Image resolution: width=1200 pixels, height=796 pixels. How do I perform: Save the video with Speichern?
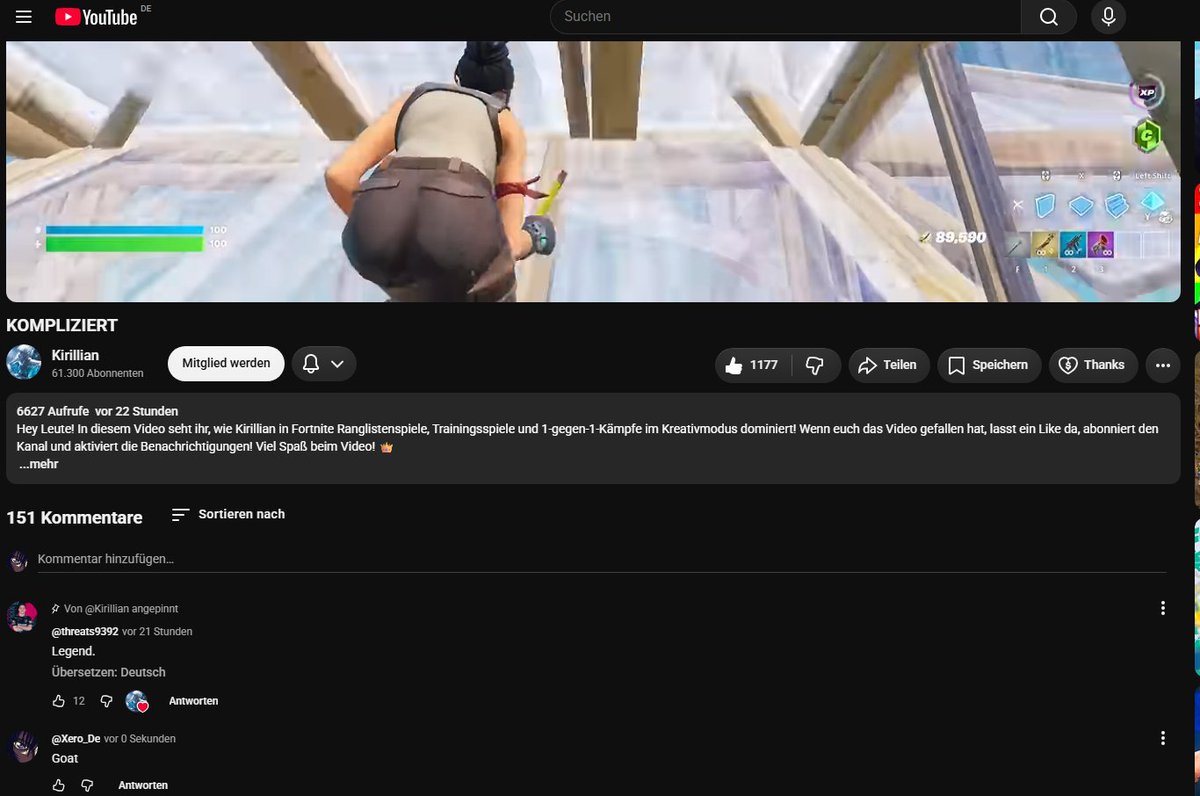(989, 365)
